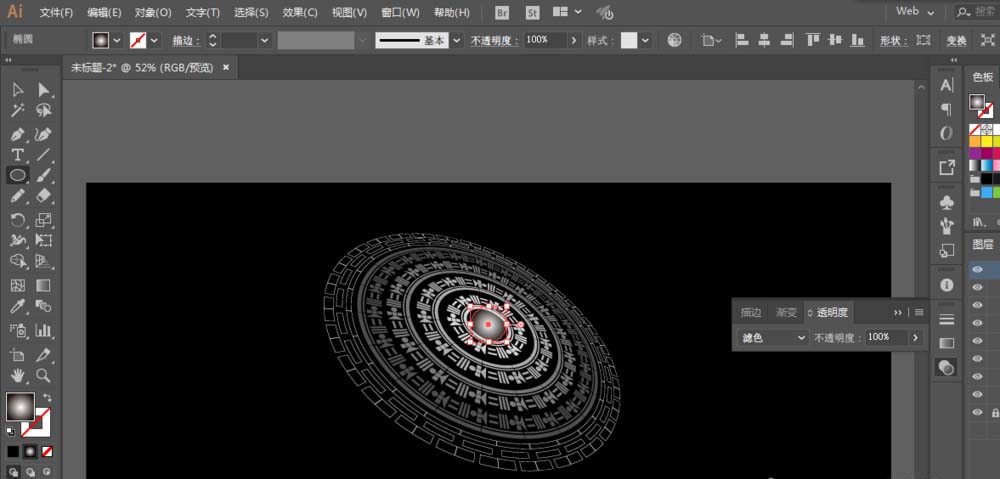Viewport: 1000px width, 479px height.
Task: Select the Rotate tool
Action: pos(17,220)
